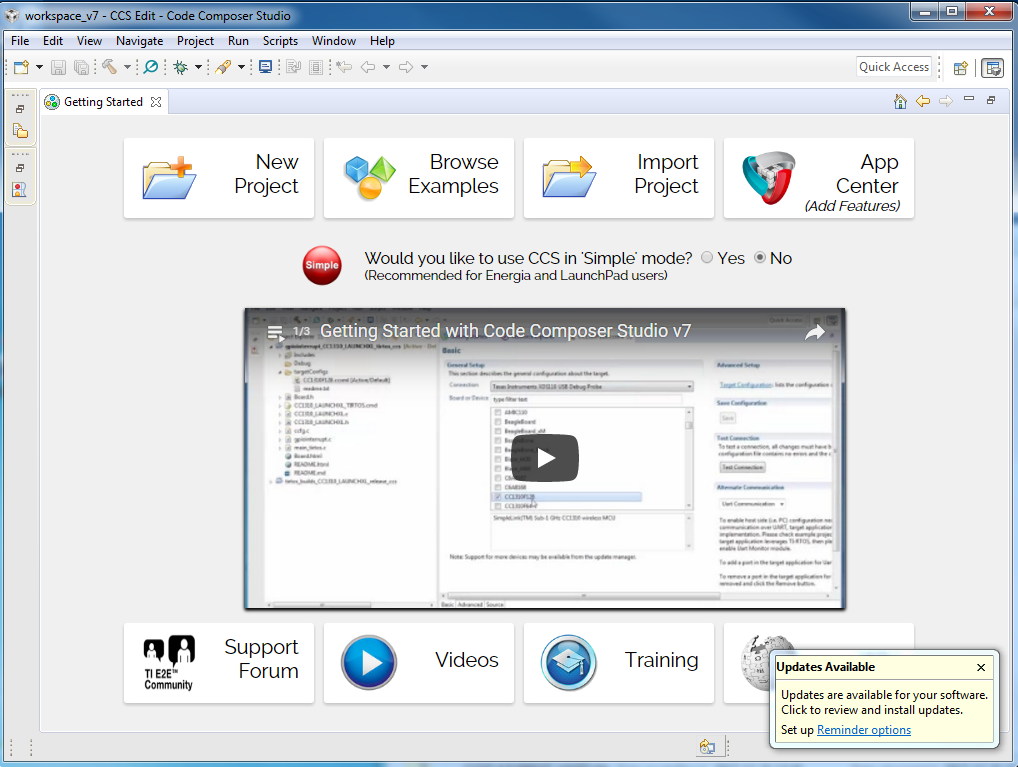
Task: Open the Window menu
Action: [x=334, y=40]
